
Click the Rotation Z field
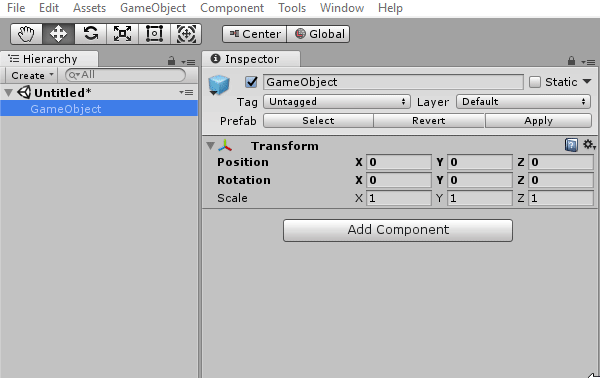561,180
